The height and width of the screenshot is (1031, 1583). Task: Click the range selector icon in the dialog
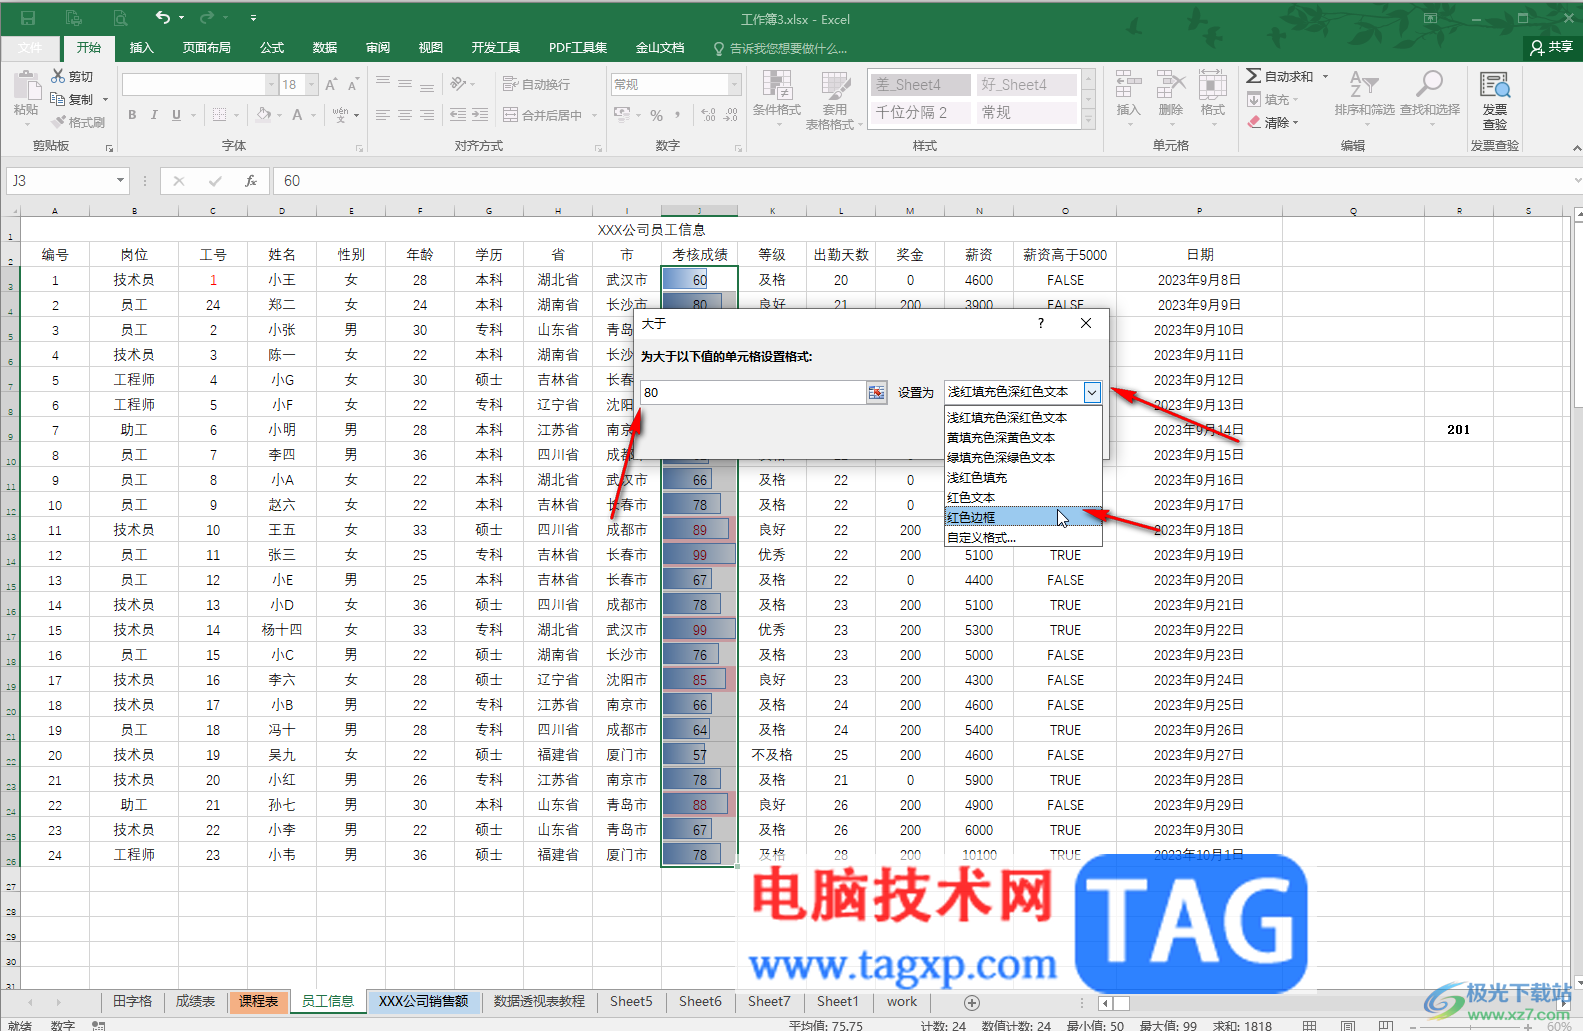[876, 392]
